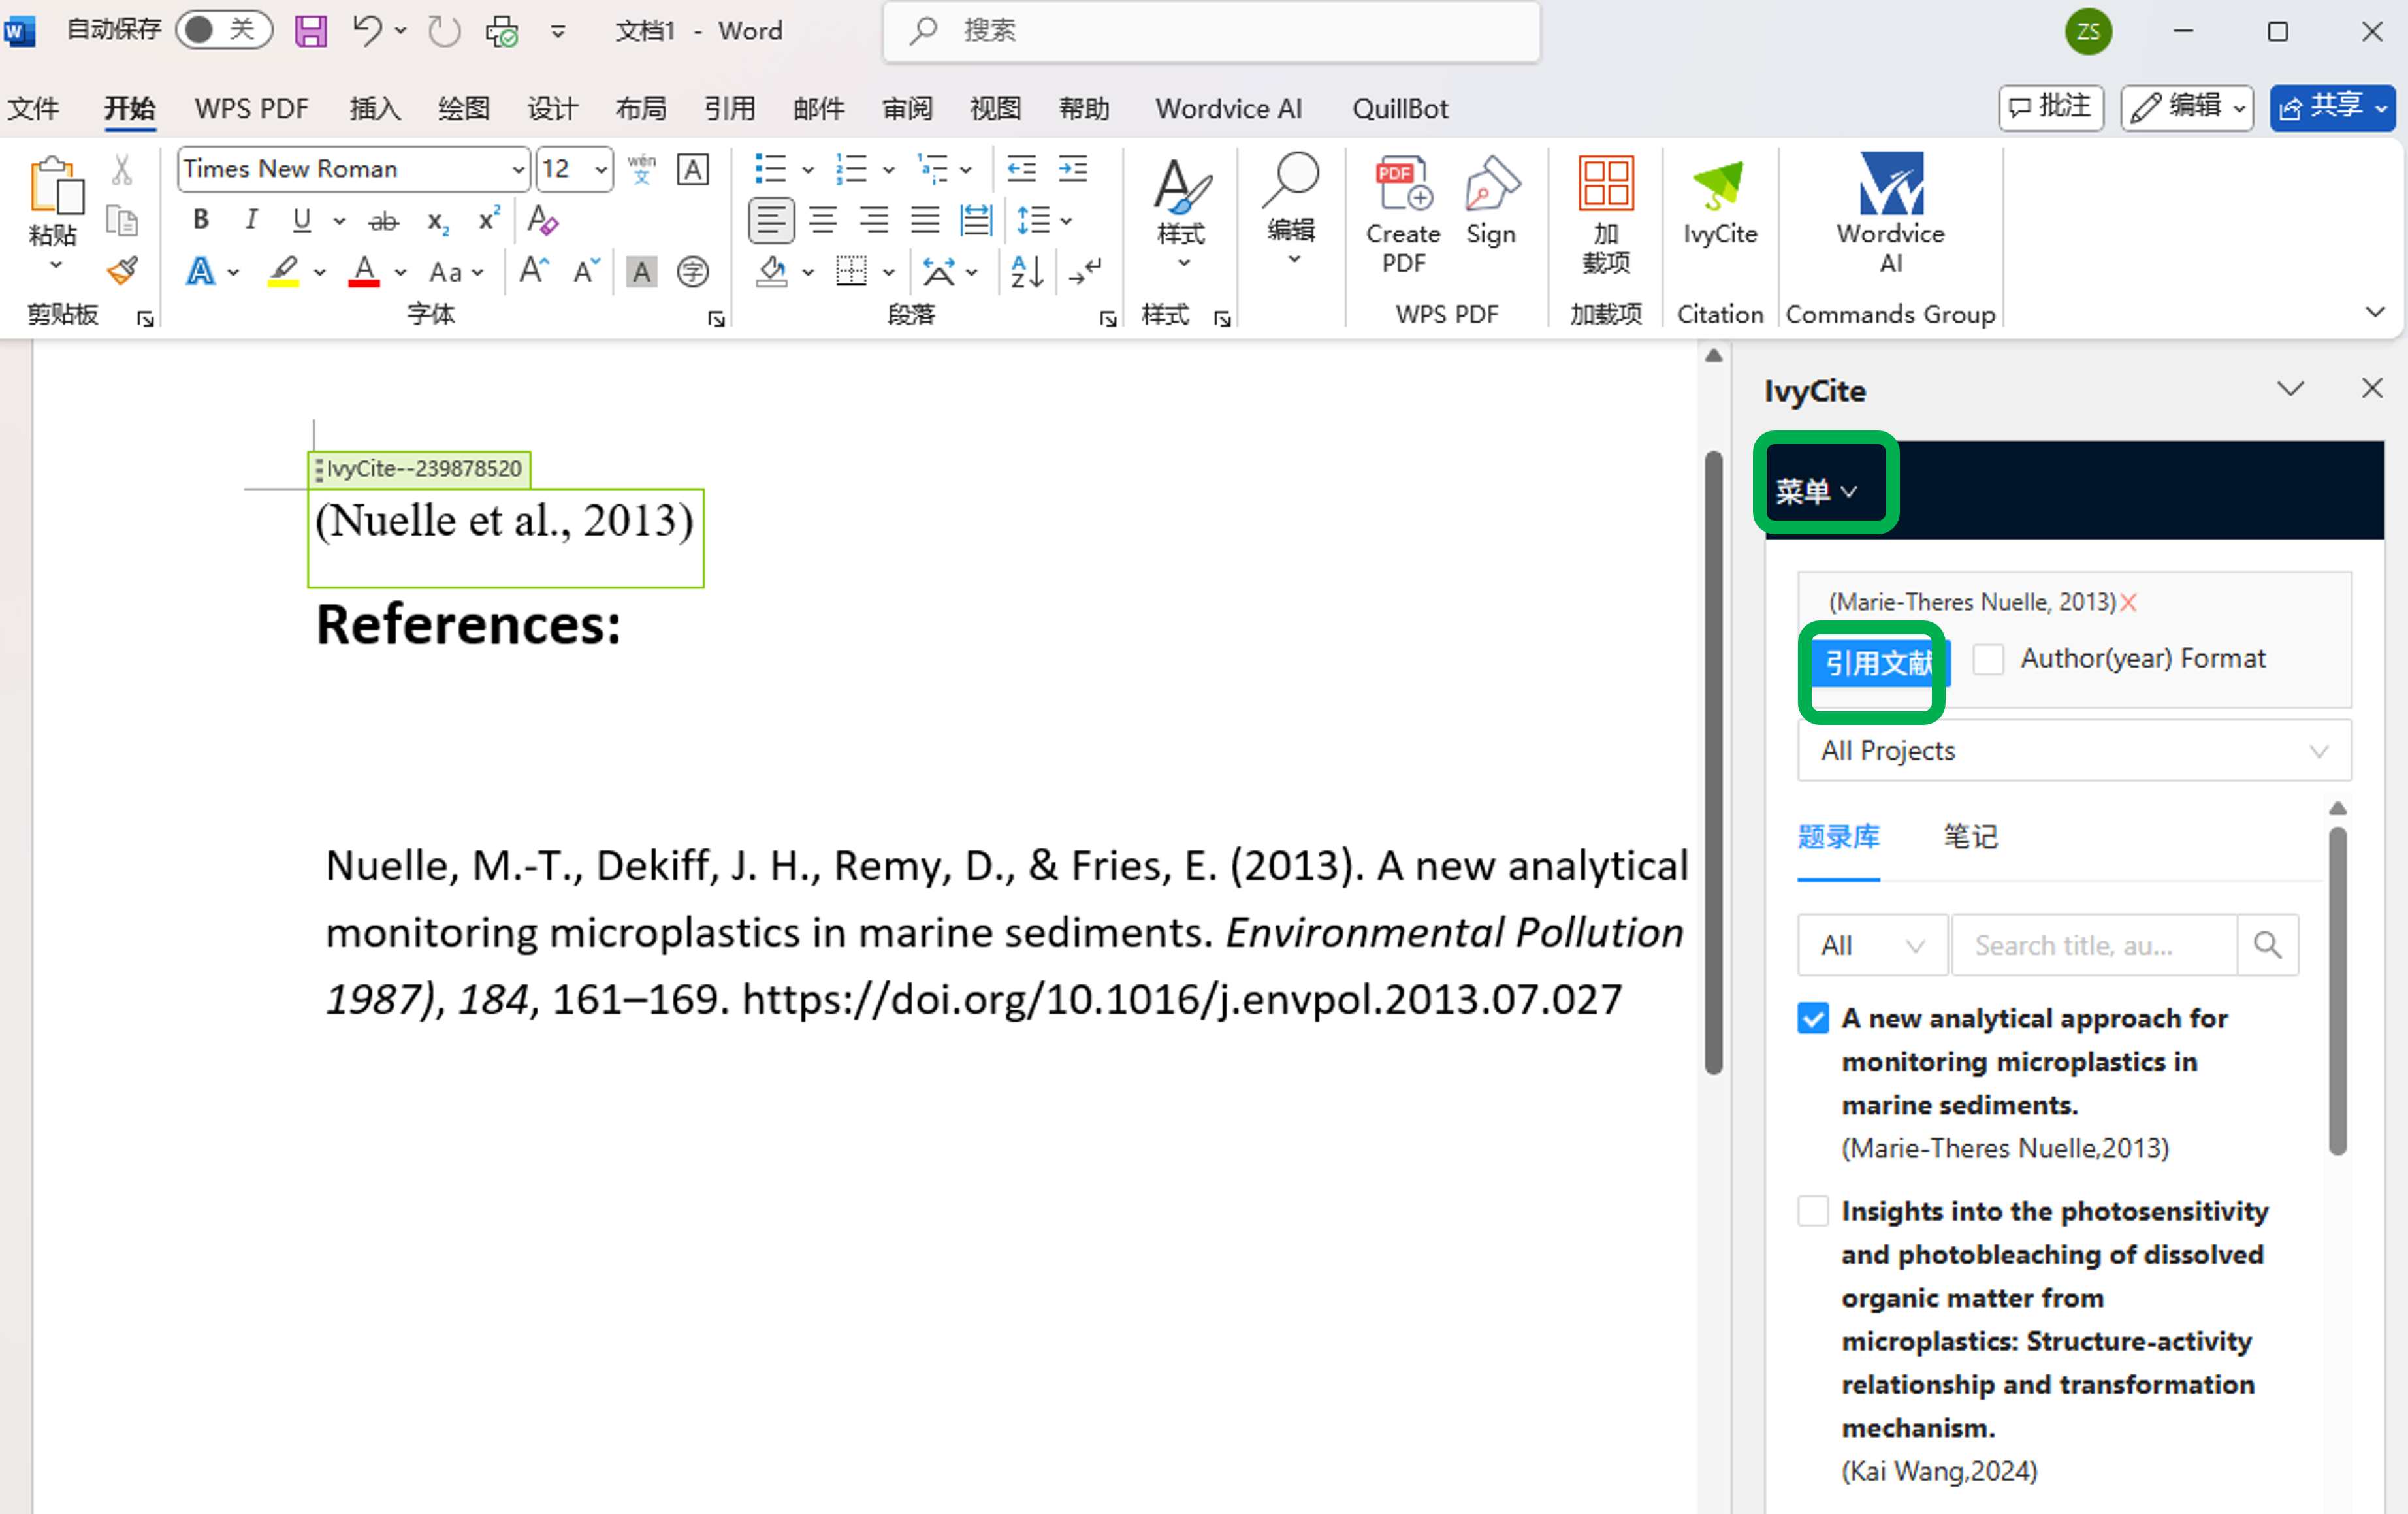Open the Times New Roman font dropdown
2408x1514 pixels.
[x=518, y=169]
